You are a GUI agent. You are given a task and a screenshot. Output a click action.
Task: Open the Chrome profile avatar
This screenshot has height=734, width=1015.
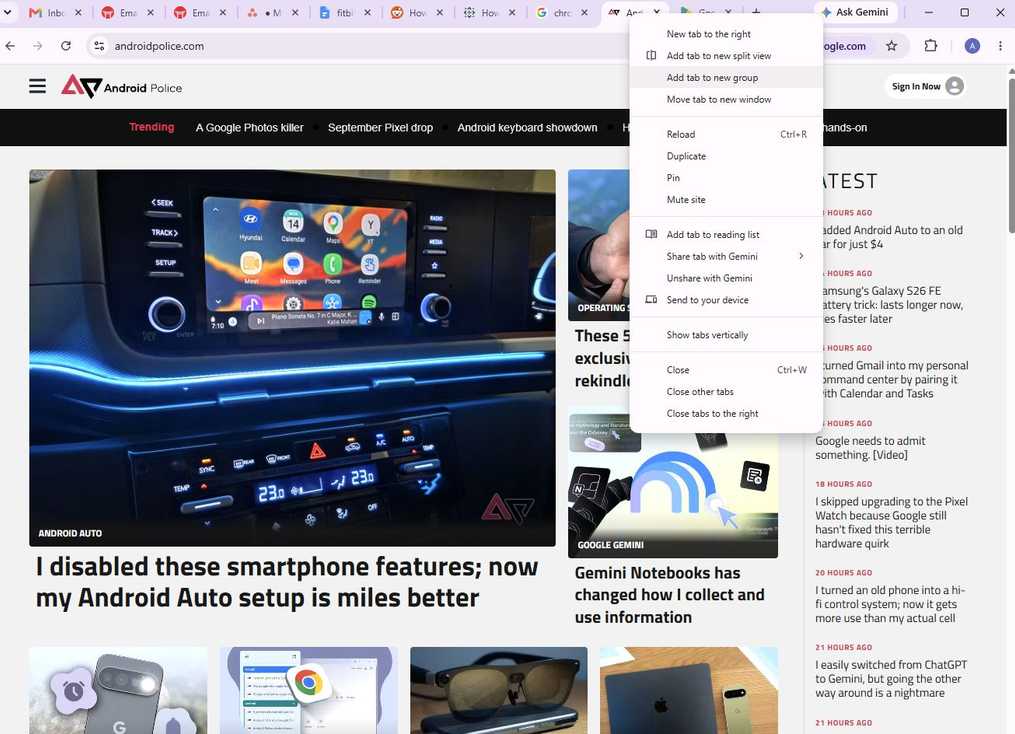tap(972, 46)
